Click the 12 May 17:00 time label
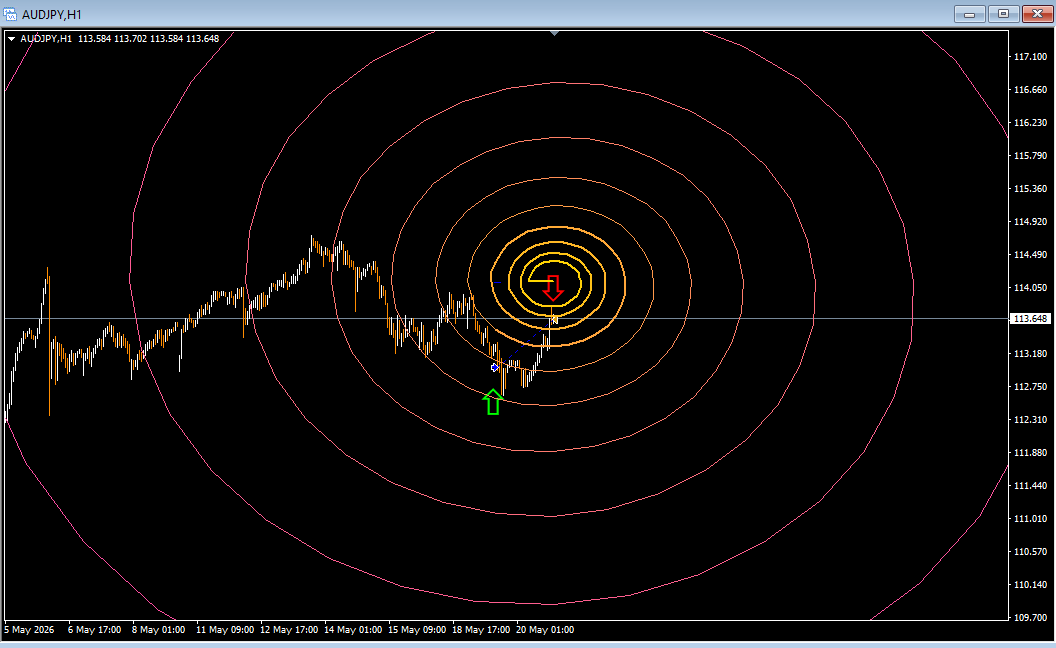 click(x=289, y=630)
